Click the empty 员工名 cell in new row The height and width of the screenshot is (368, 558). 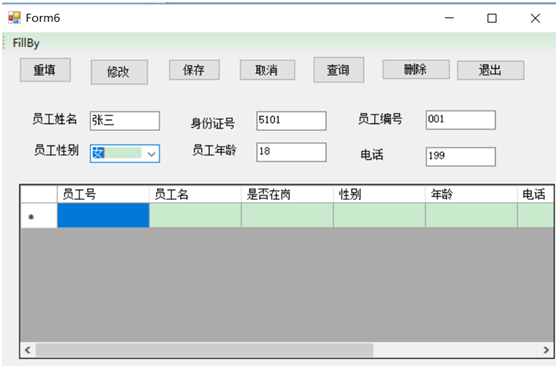click(195, 215)
